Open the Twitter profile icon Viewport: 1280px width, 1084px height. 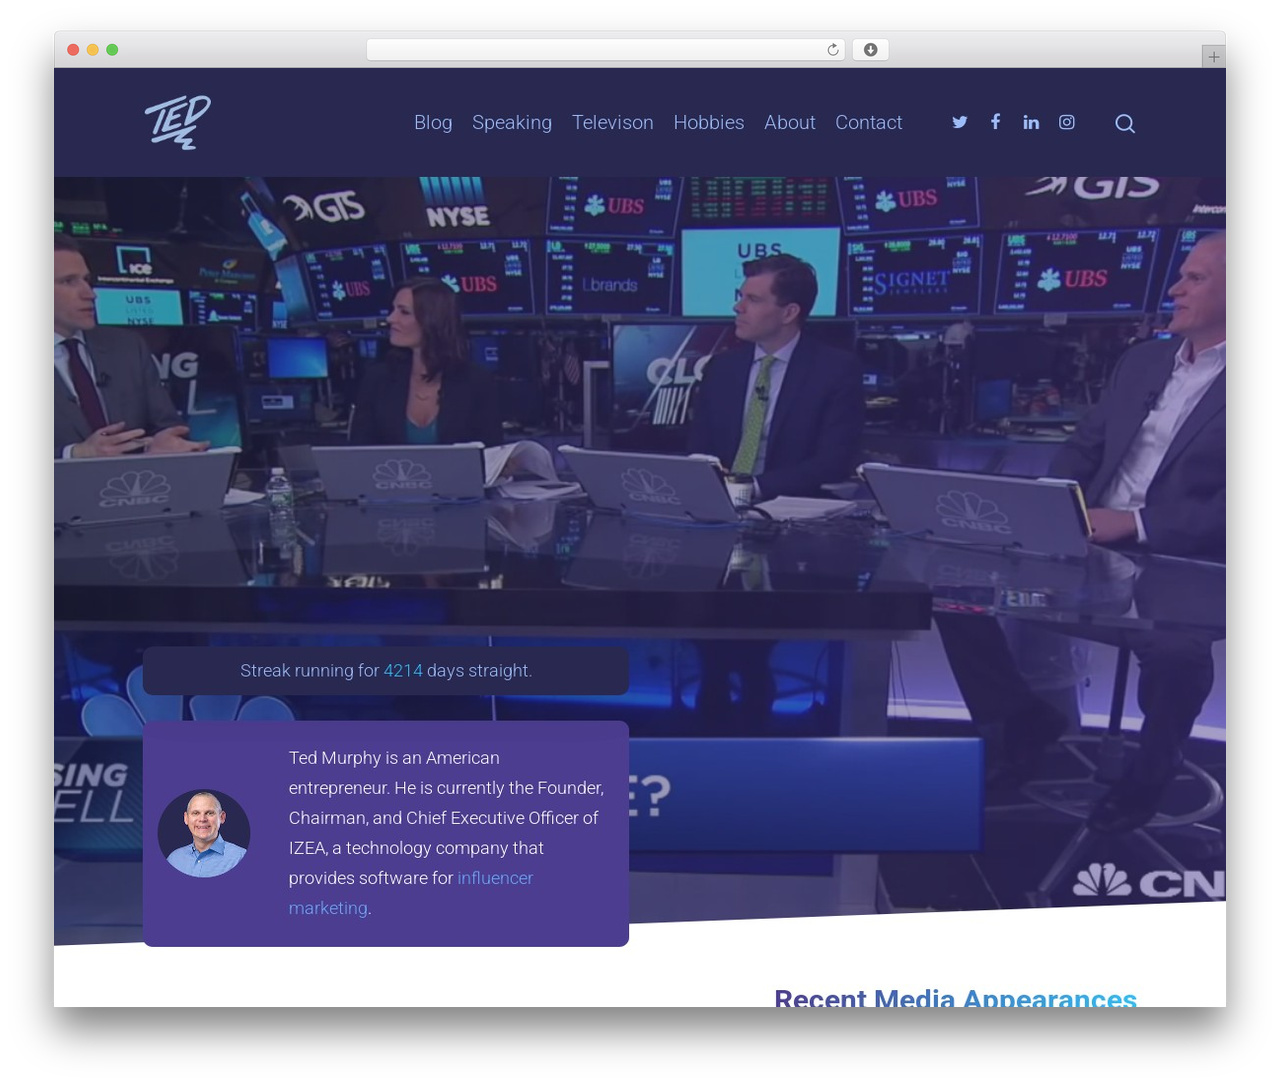tap(960, 122)
